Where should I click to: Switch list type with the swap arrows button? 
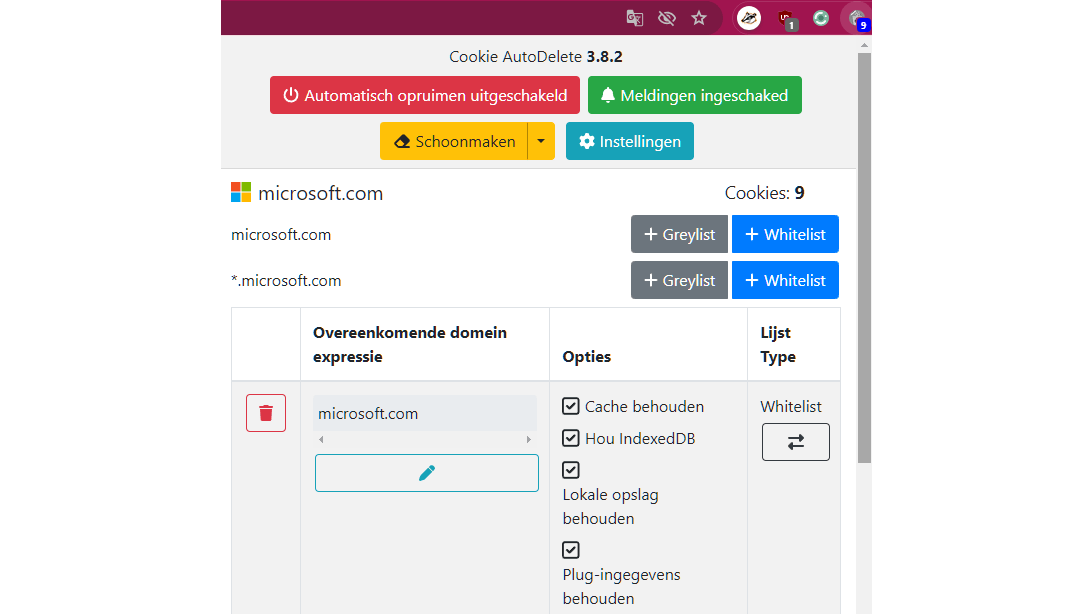(x=795, y=442)
